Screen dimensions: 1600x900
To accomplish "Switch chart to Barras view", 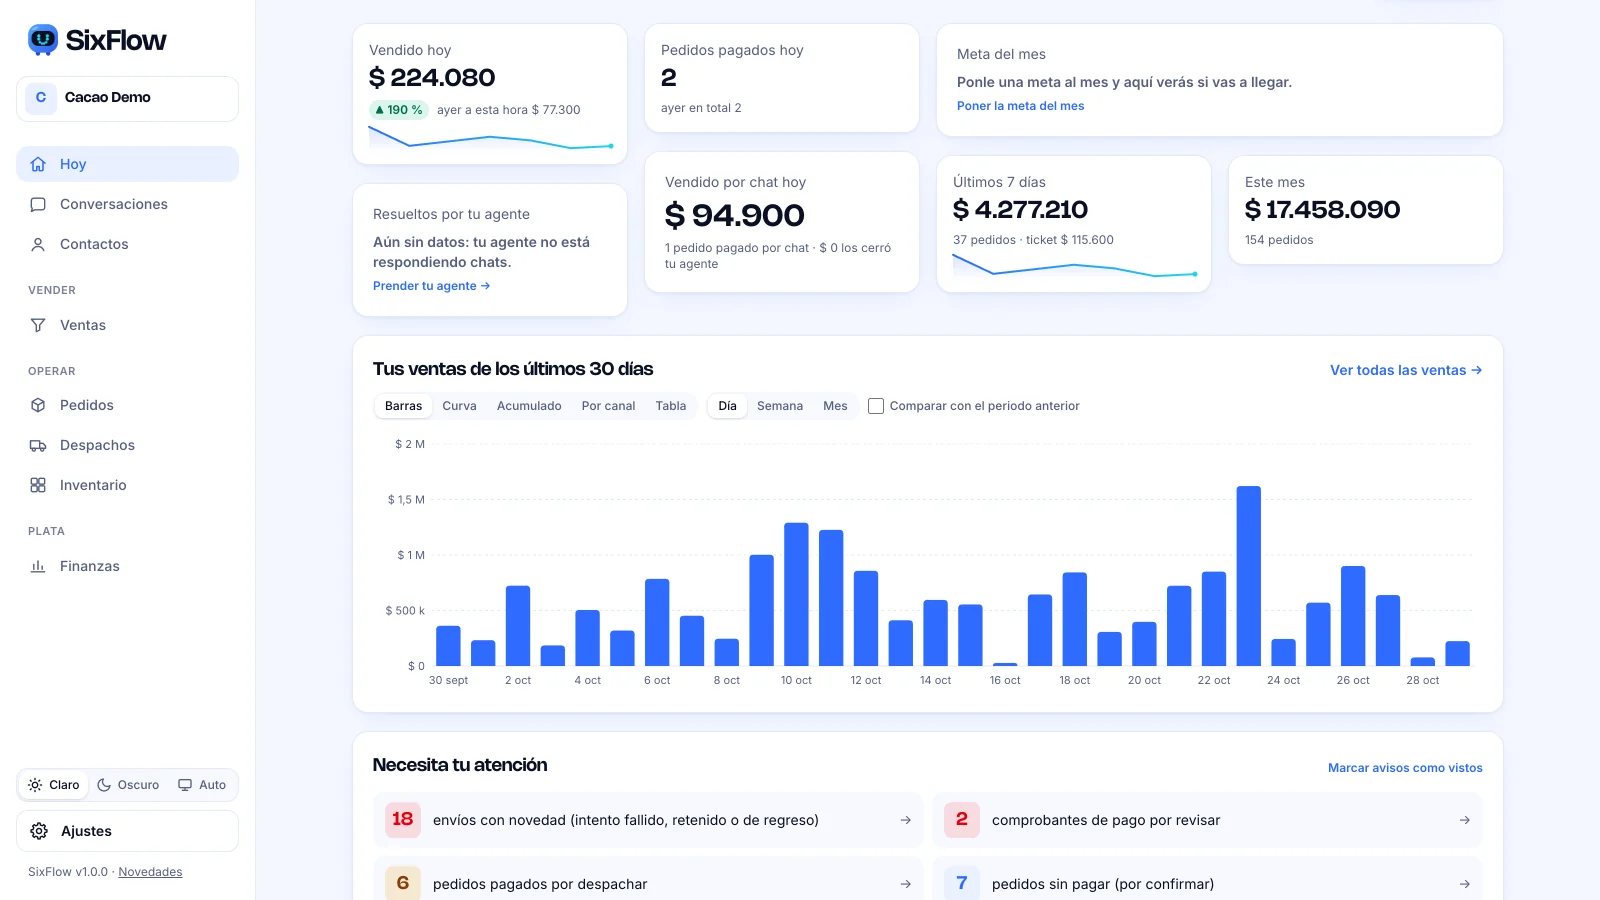I will tap(404, 406).
